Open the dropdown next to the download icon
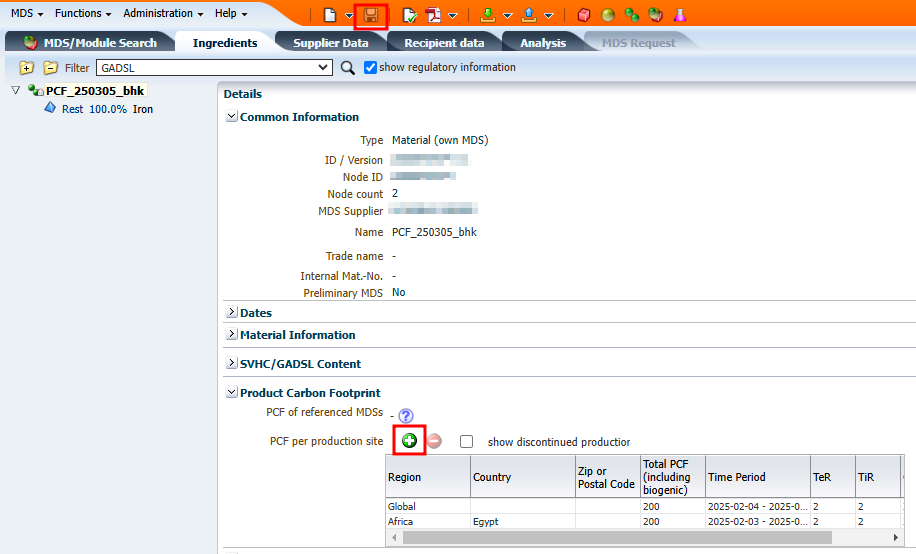916x554 pixels. (x=508, y=16)
